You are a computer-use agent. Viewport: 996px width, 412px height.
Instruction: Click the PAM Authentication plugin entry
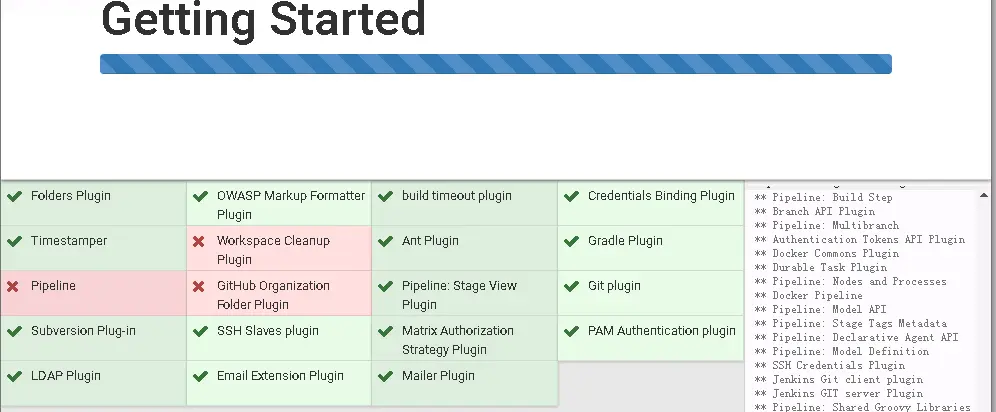[661, 331]
